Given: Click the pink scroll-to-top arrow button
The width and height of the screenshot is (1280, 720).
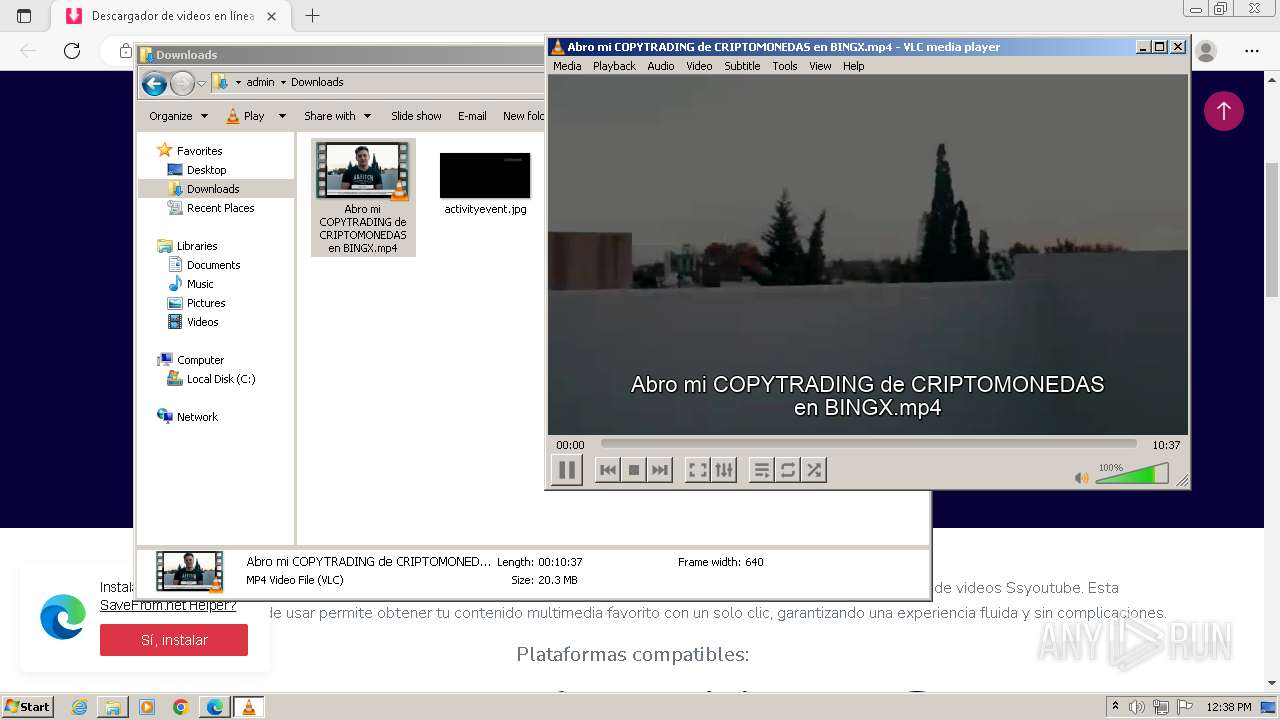Looking at the screenshot, I should pos(1223,111).
